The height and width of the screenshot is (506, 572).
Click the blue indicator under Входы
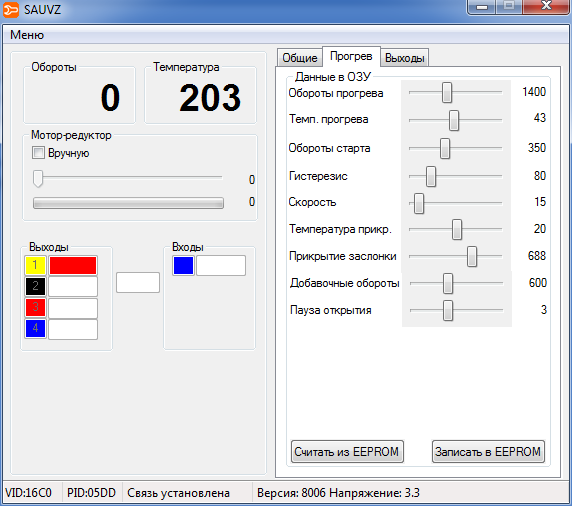(x=183, y=265)
